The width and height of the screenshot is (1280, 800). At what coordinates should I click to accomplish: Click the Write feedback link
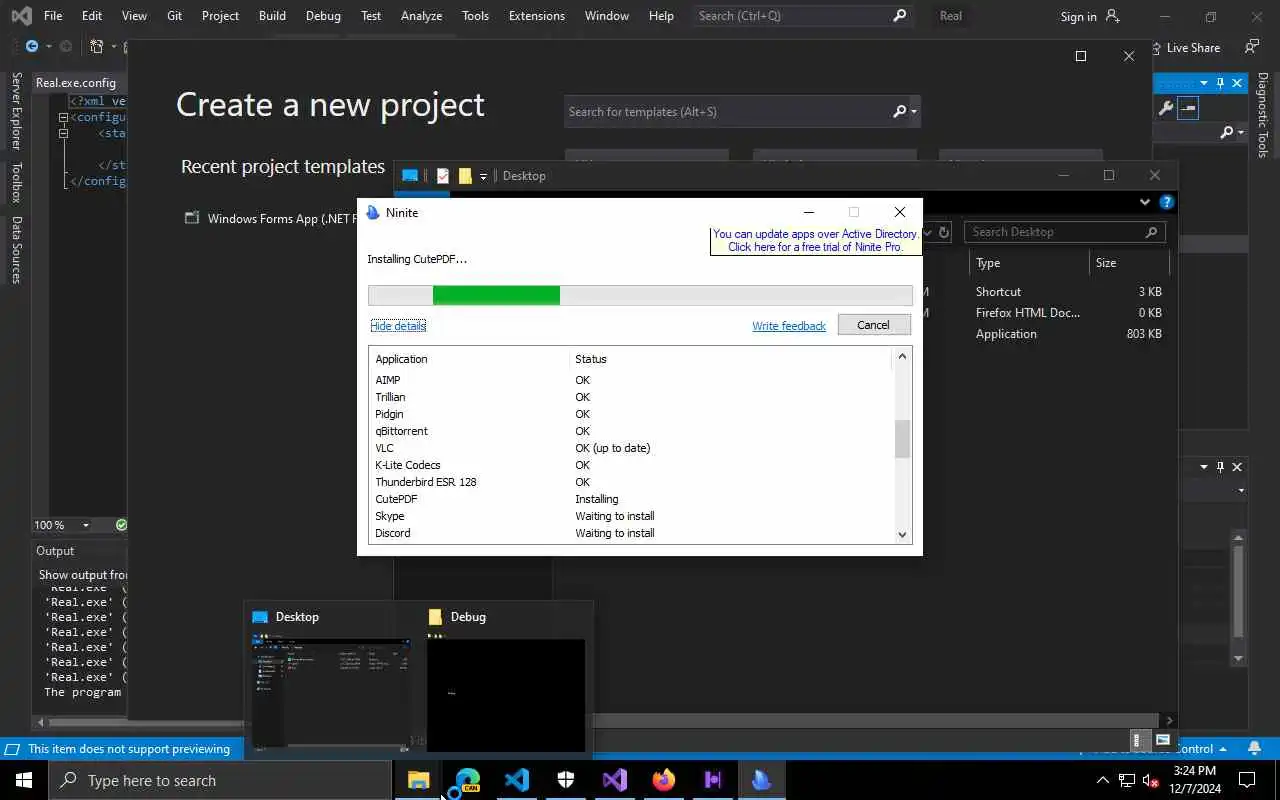[789, 326]
